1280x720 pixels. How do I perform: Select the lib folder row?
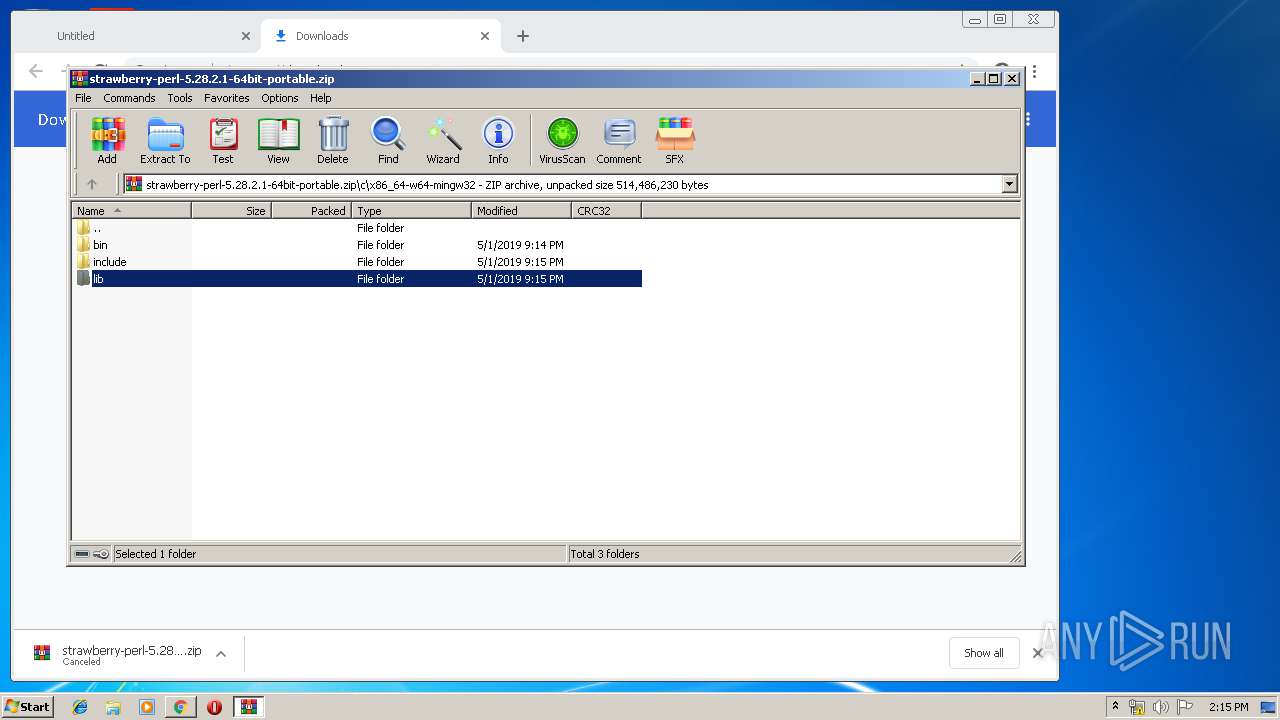click(358, 279)
